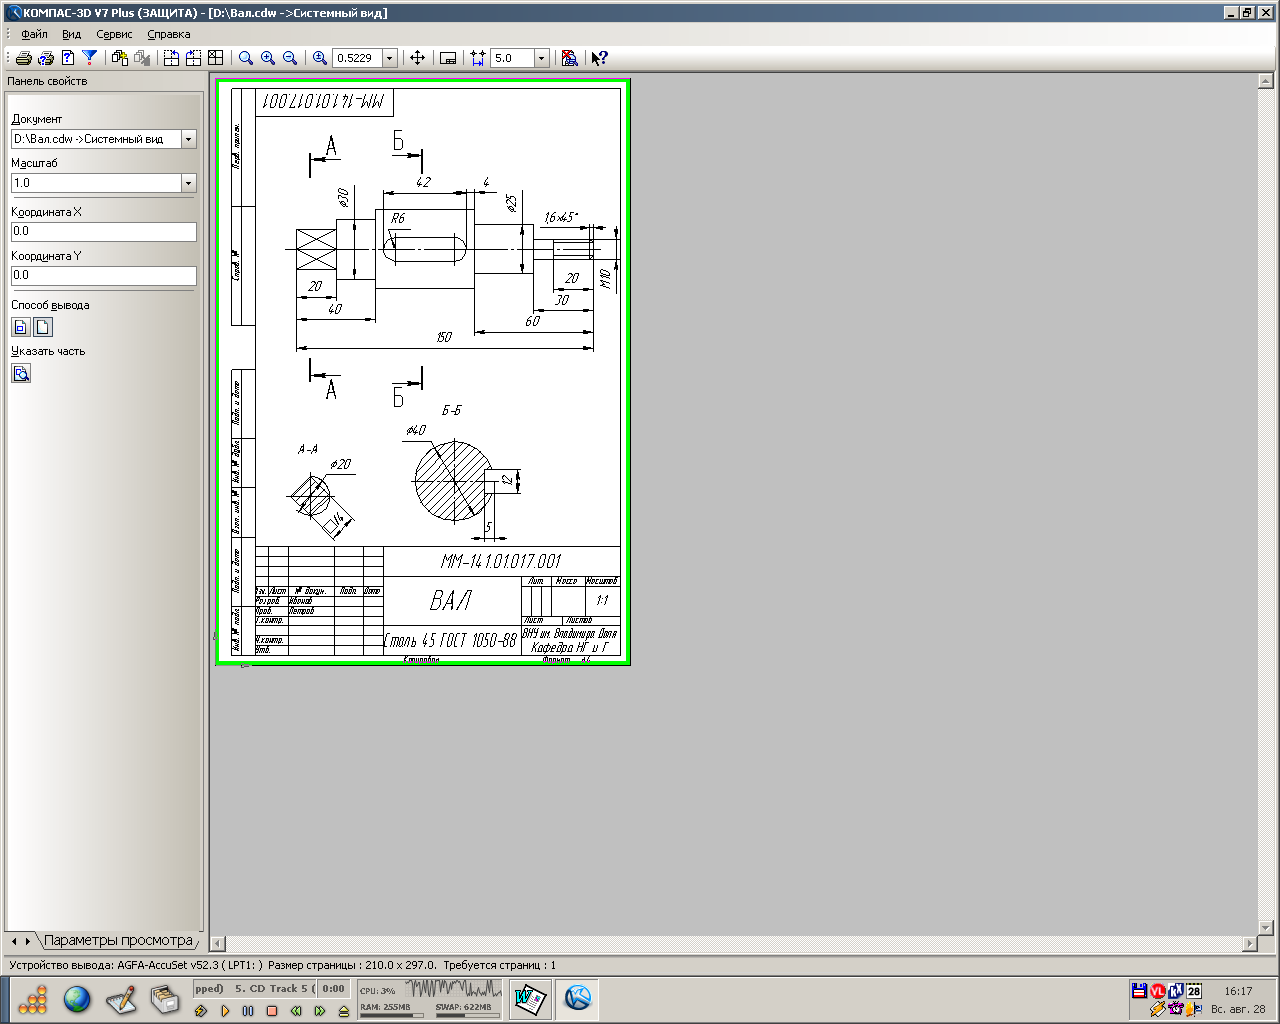Select second Способ вывода output mode button
The image size is (1280, 1024).
click(43, 327)
